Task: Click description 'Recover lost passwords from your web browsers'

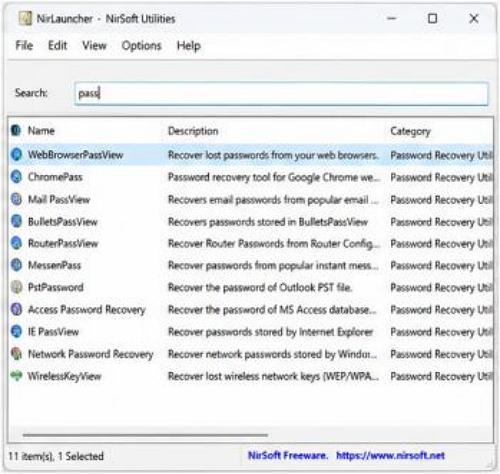Action: (273, 155)
